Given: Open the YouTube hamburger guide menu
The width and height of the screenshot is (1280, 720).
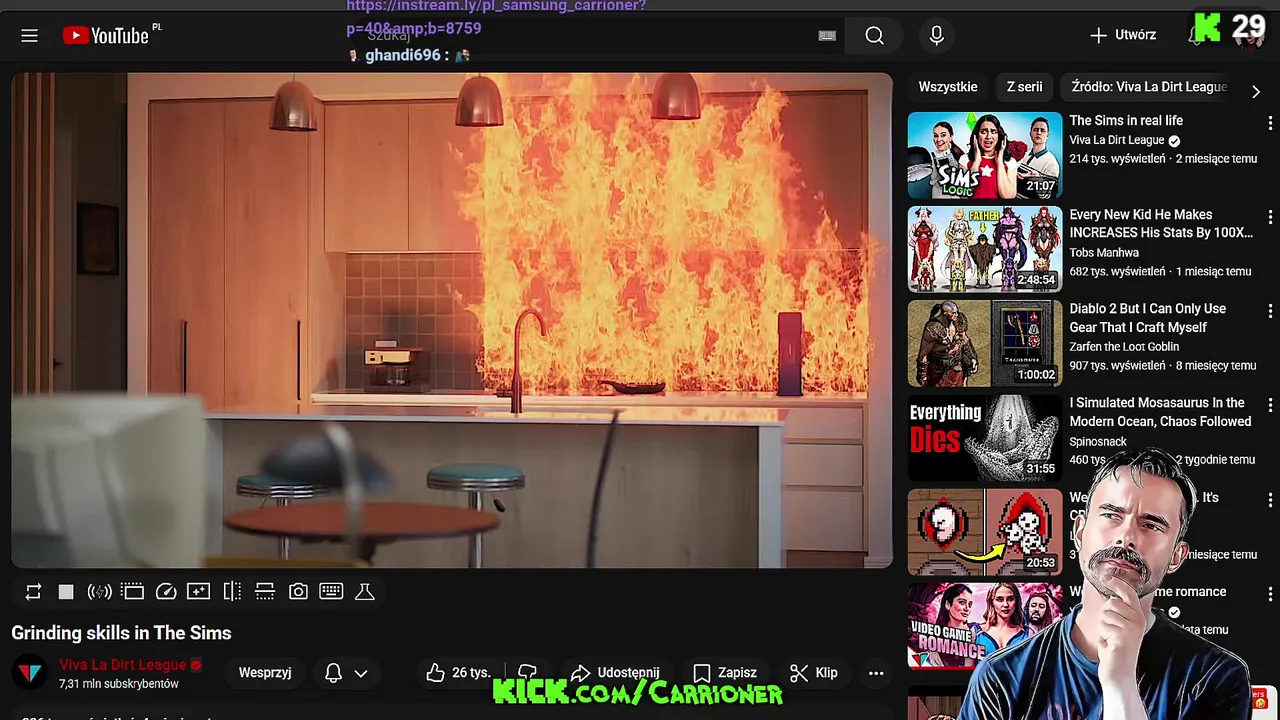Looking at the screenshot, I should [x=29, y=36].
